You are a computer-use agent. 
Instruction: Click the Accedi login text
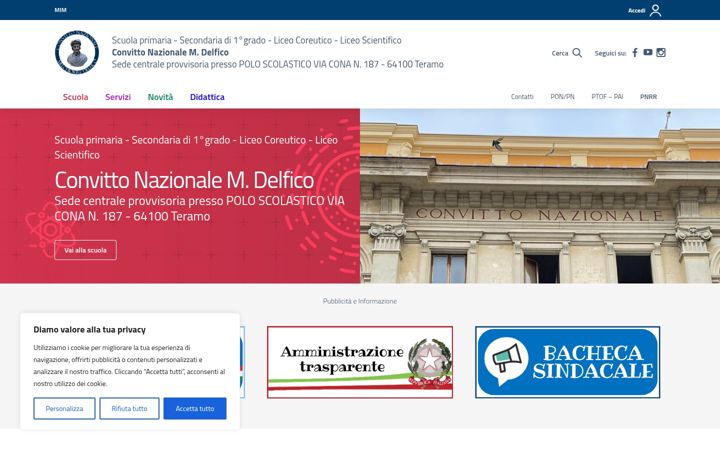coord(636,10)
